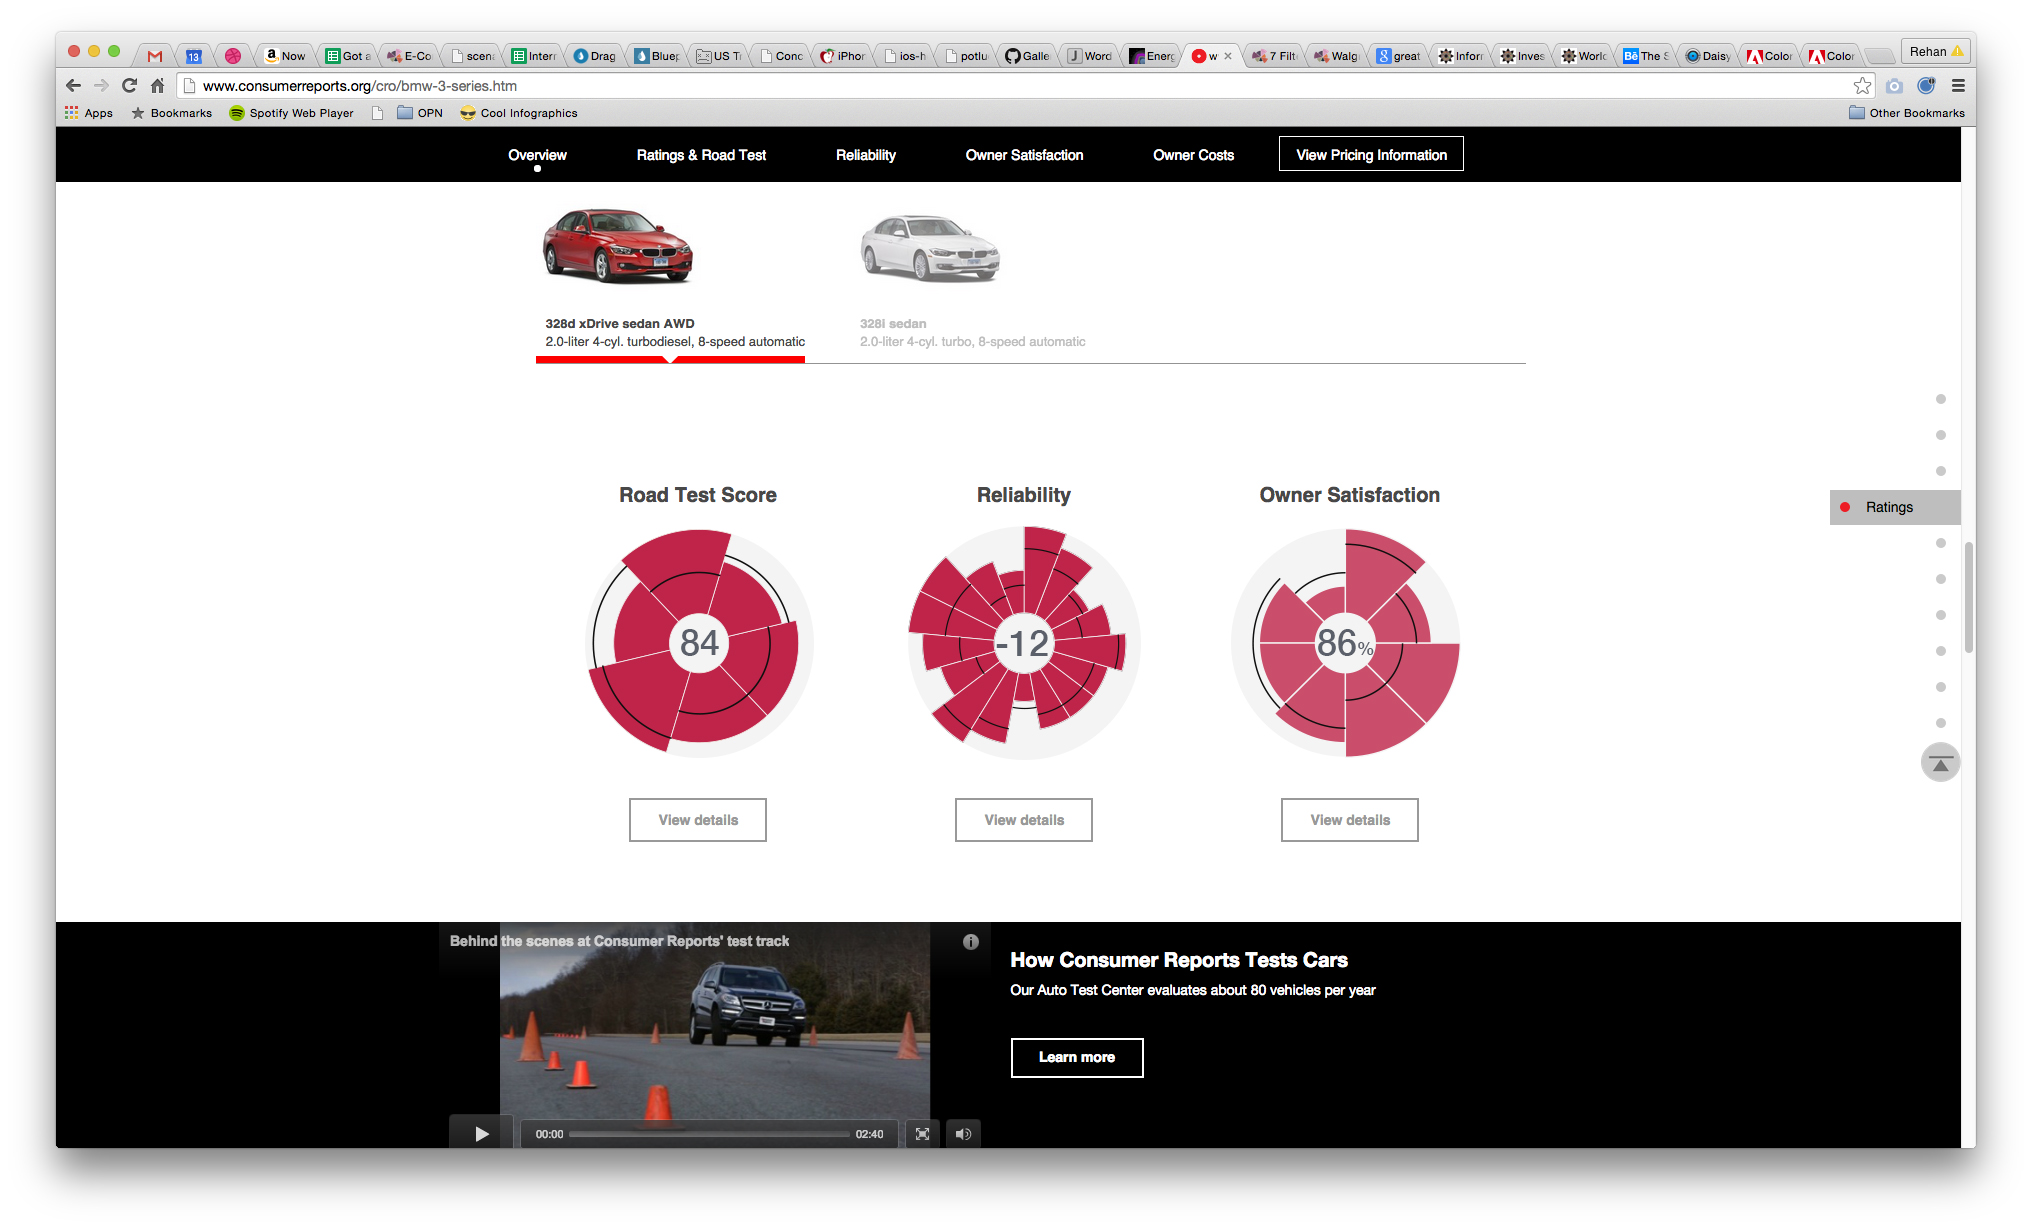
Task: Enter fullscreen on the video player
Action: (x=922, y=1133)
